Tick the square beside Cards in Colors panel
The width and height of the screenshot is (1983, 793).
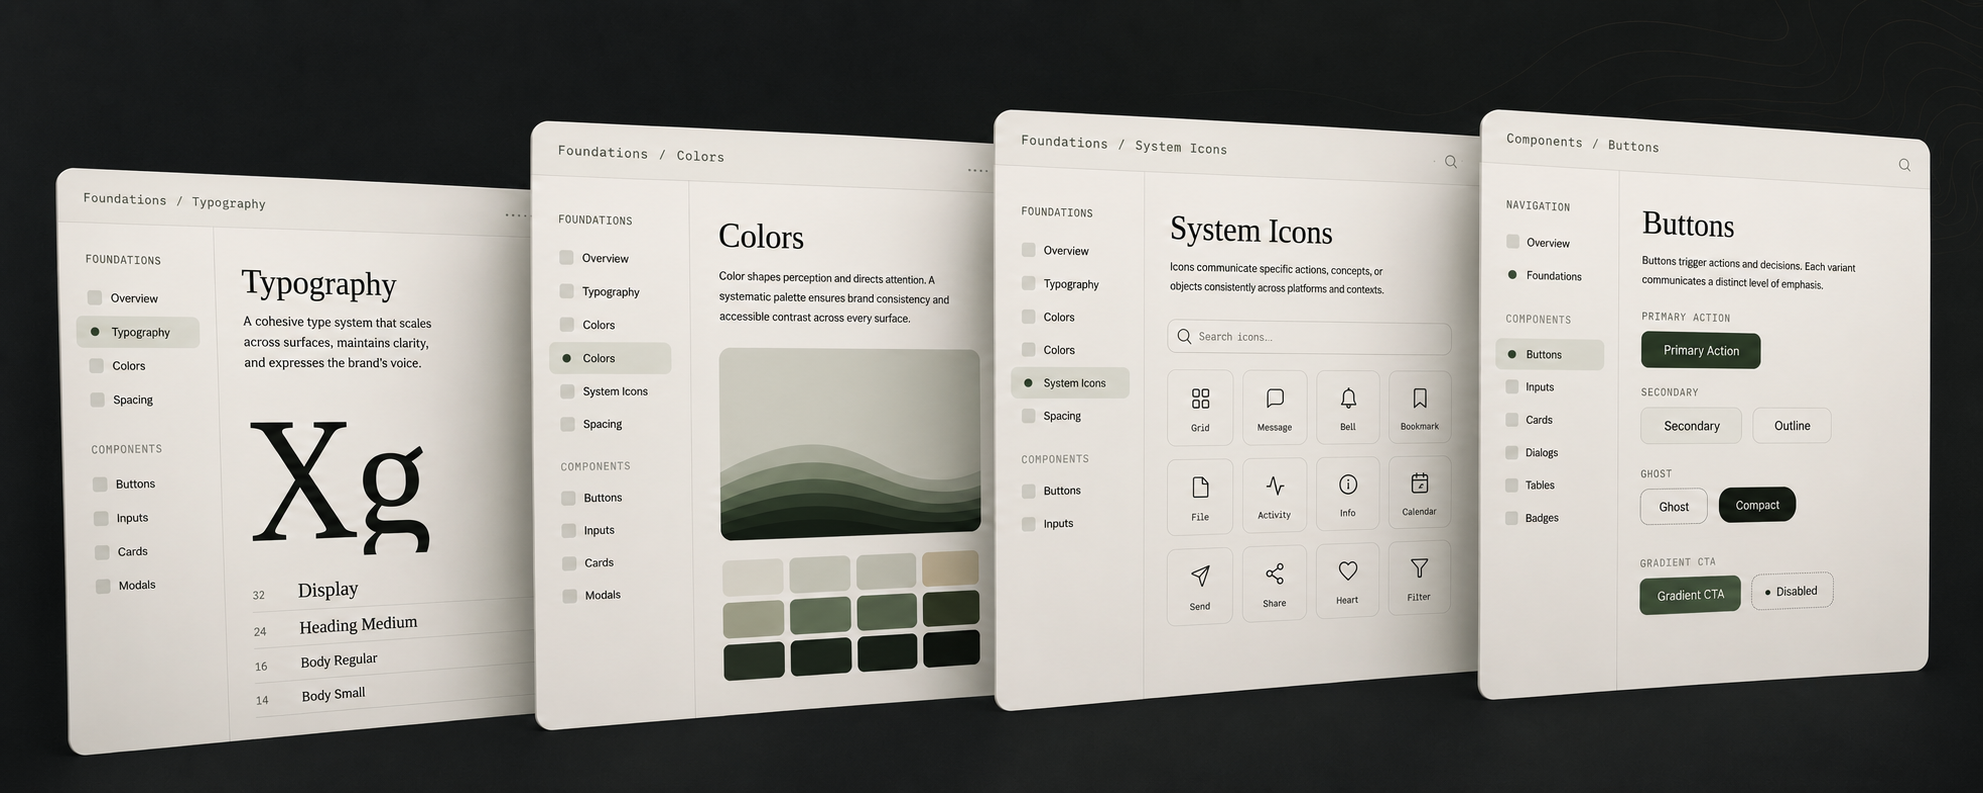coord(569,563)
